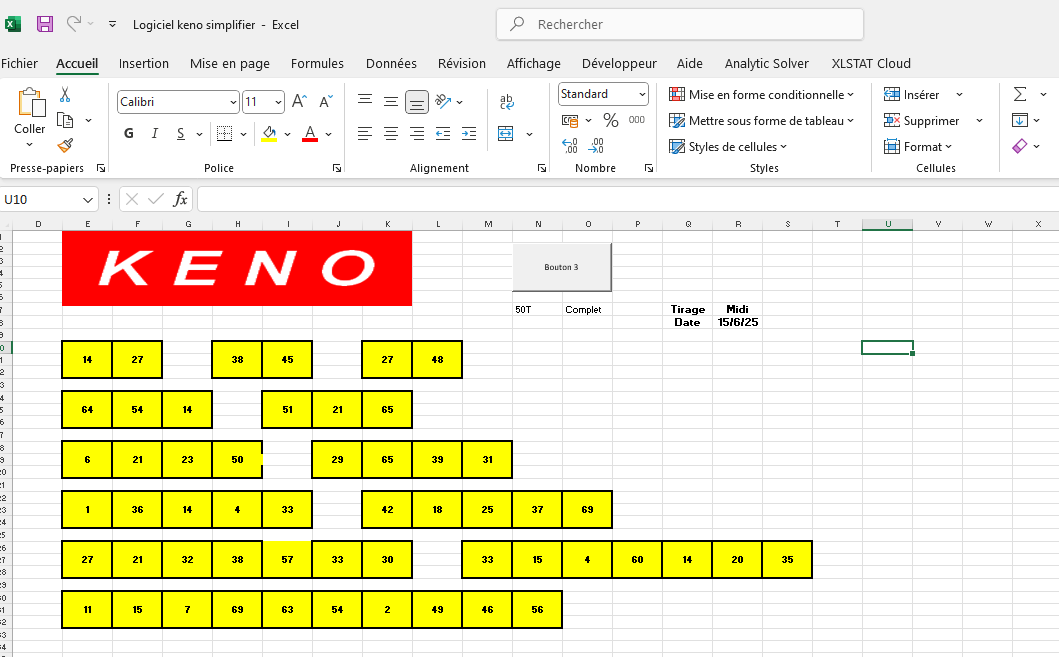Increase the indent
This screenshot has height=657, width=1059.
click(x=469, y=134)
